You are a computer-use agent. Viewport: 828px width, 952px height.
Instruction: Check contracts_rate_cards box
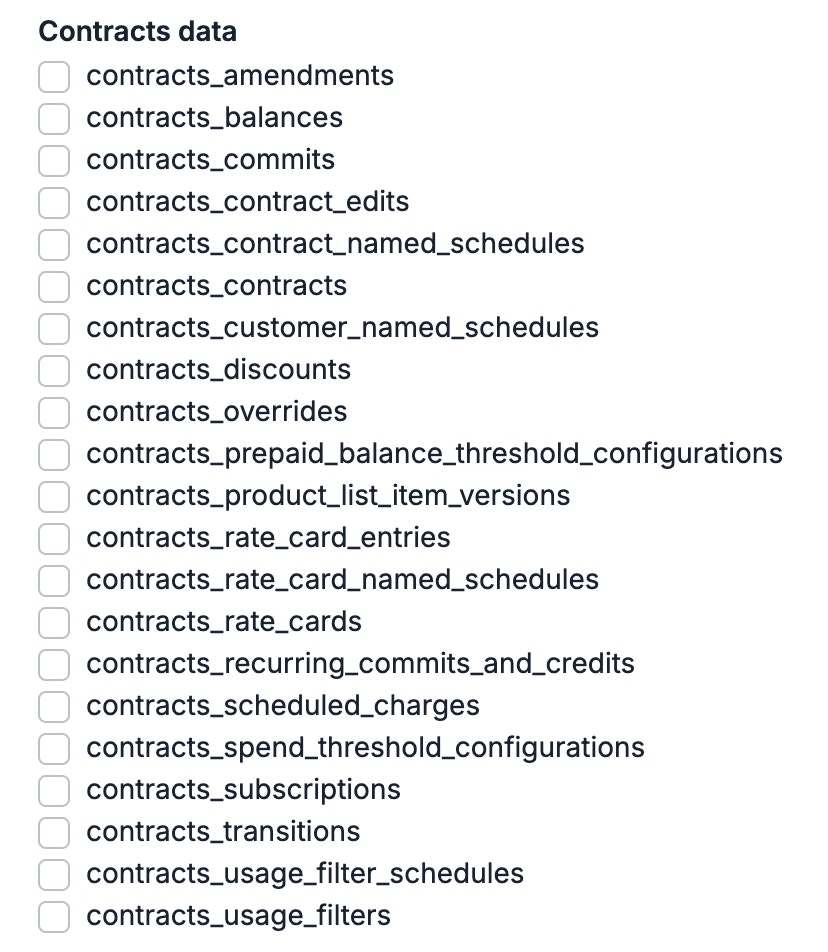click(x=54, y=622)
